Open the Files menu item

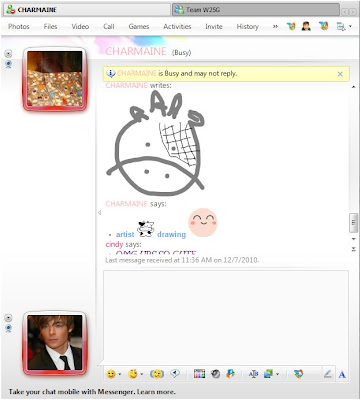pos(50,27)
